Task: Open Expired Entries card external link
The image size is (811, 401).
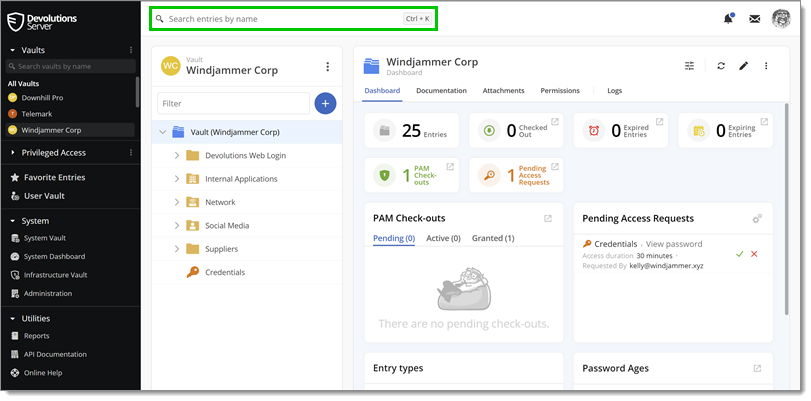Action: [x=659, y=122]
